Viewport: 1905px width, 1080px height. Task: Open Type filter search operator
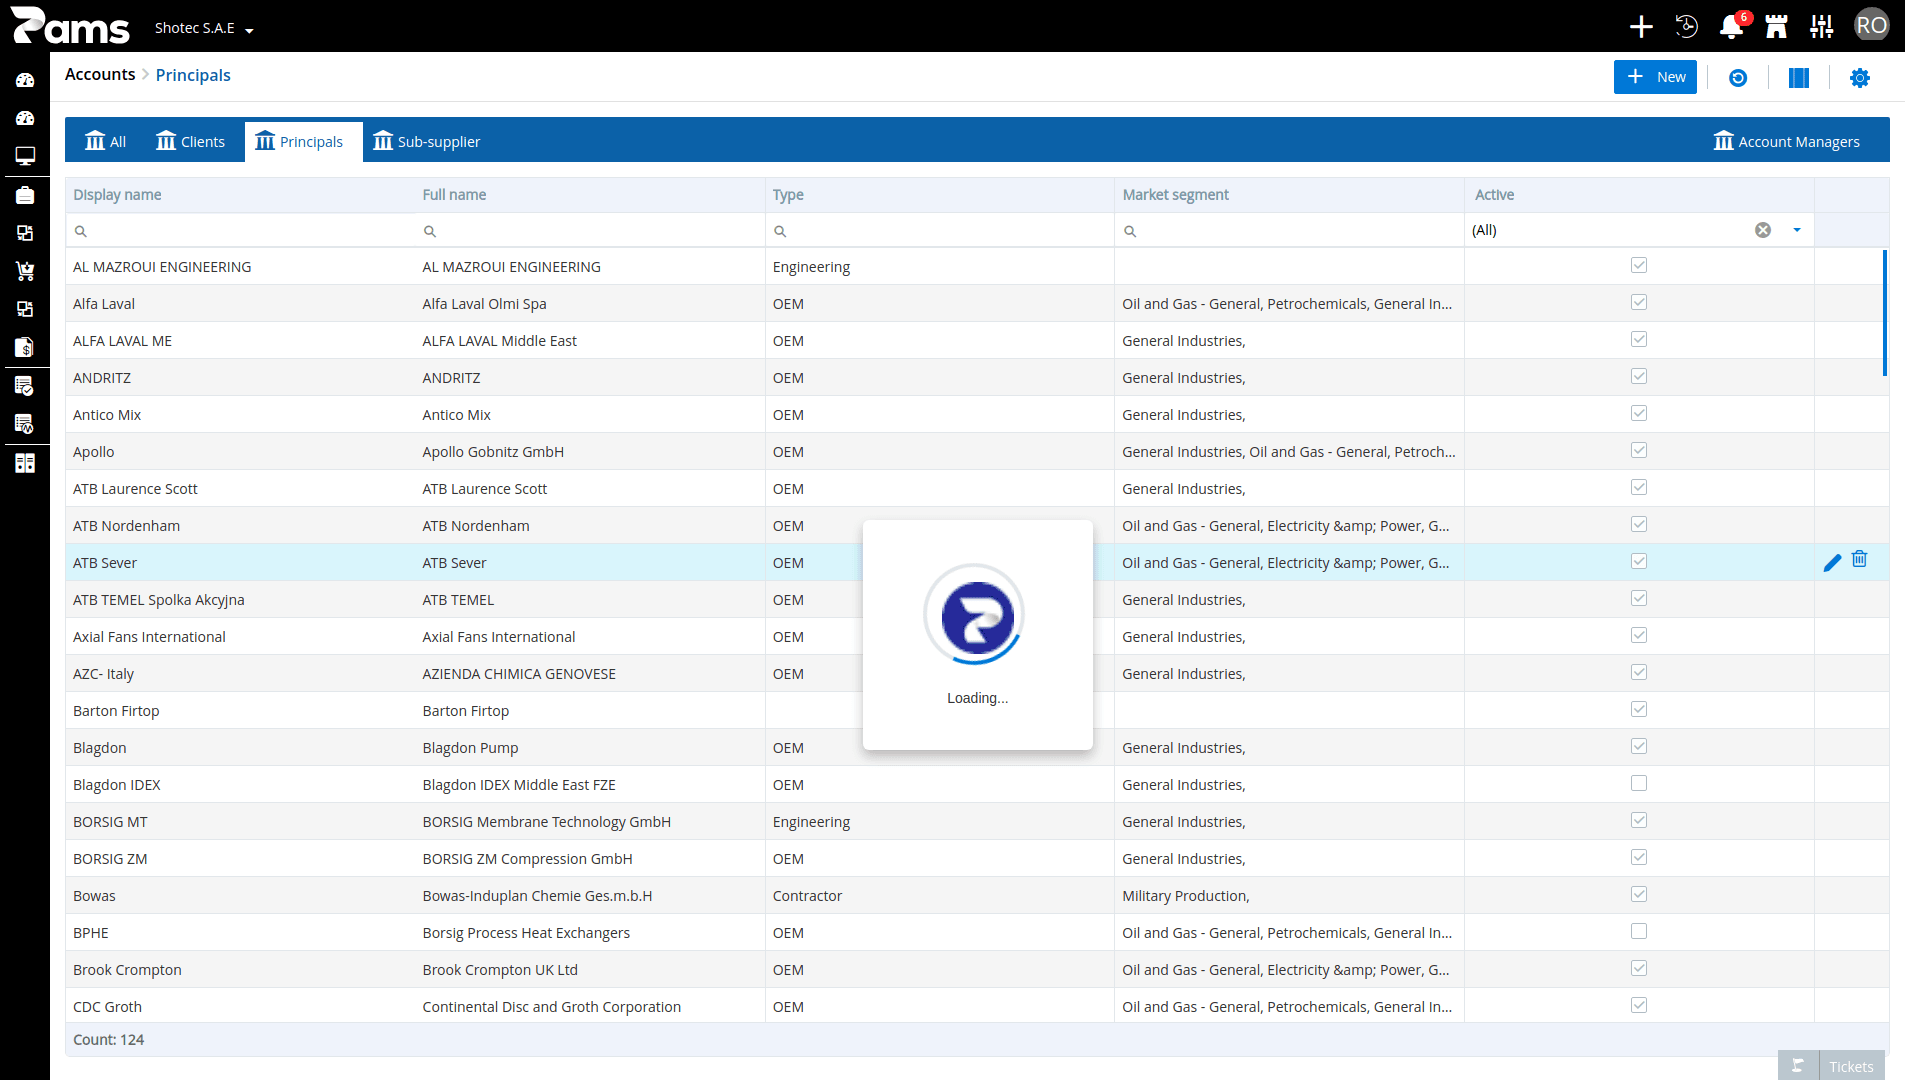[x=780, y=231]
